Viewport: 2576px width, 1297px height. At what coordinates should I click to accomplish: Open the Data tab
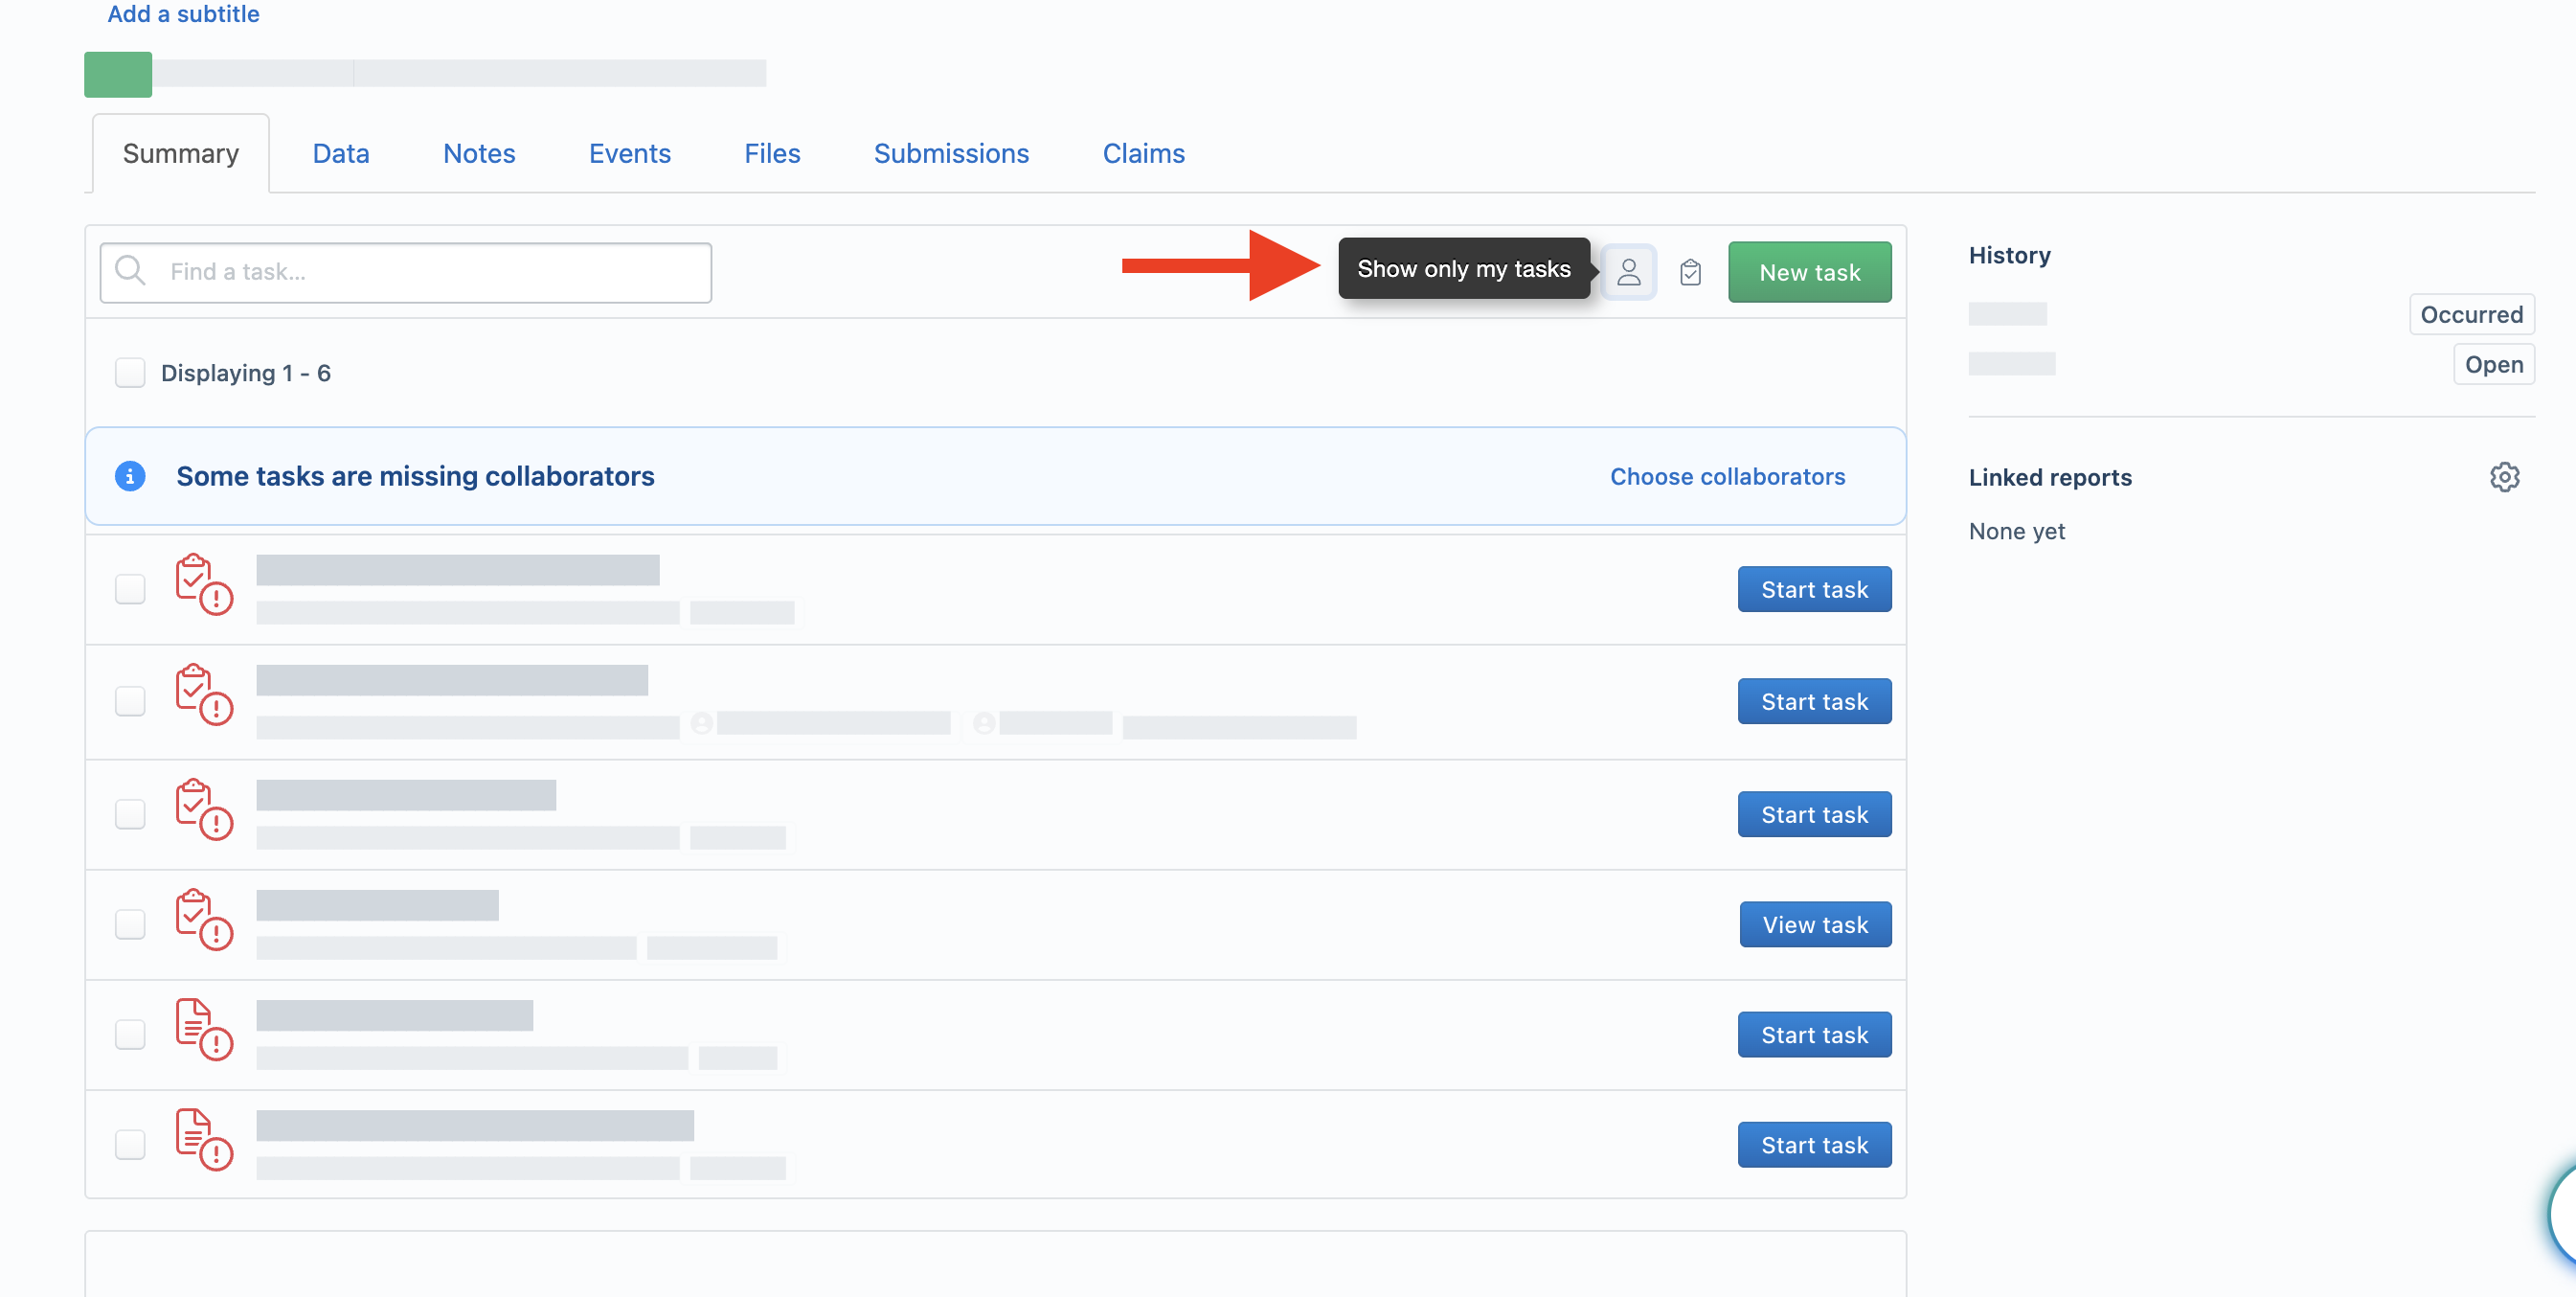click(x=341, y=154)
